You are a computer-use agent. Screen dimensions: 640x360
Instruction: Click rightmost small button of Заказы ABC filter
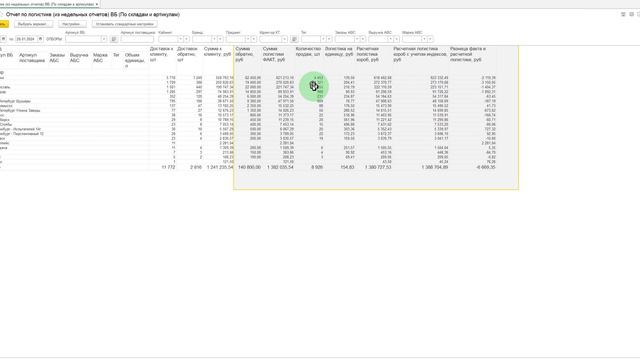pyautogui.click(x=363, y=39)
